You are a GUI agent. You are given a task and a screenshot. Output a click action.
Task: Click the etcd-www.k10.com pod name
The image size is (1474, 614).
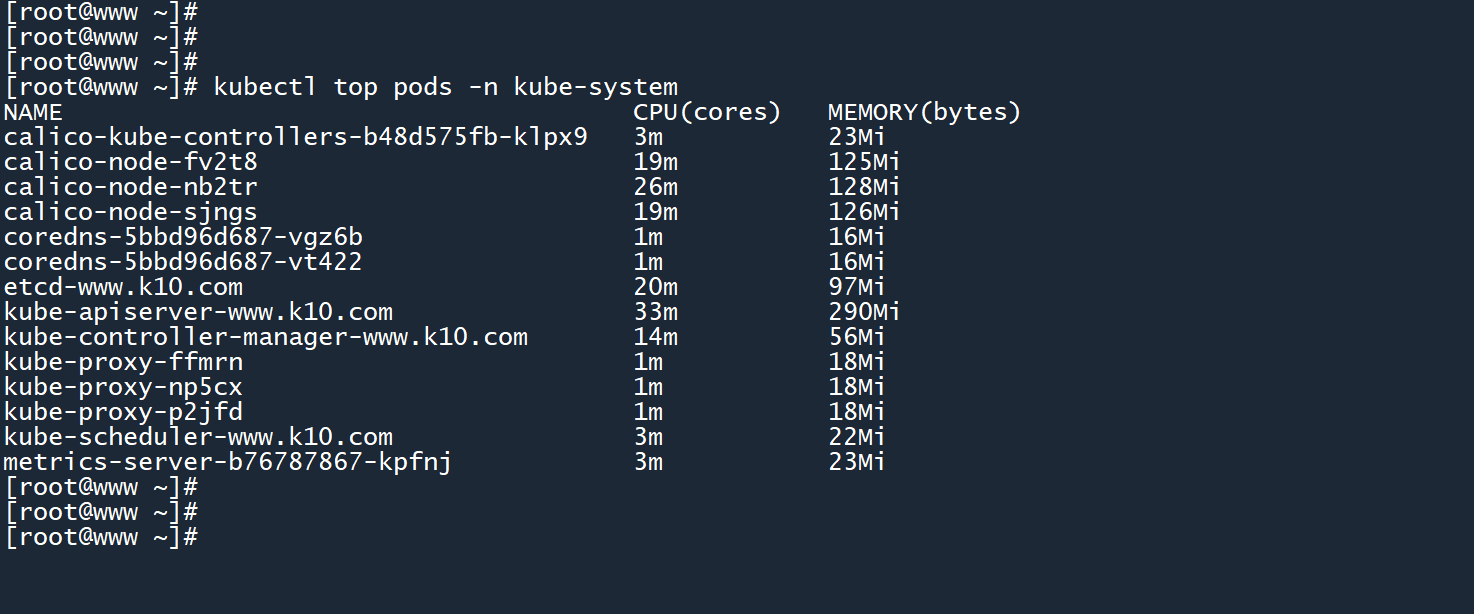pos(123,287)
